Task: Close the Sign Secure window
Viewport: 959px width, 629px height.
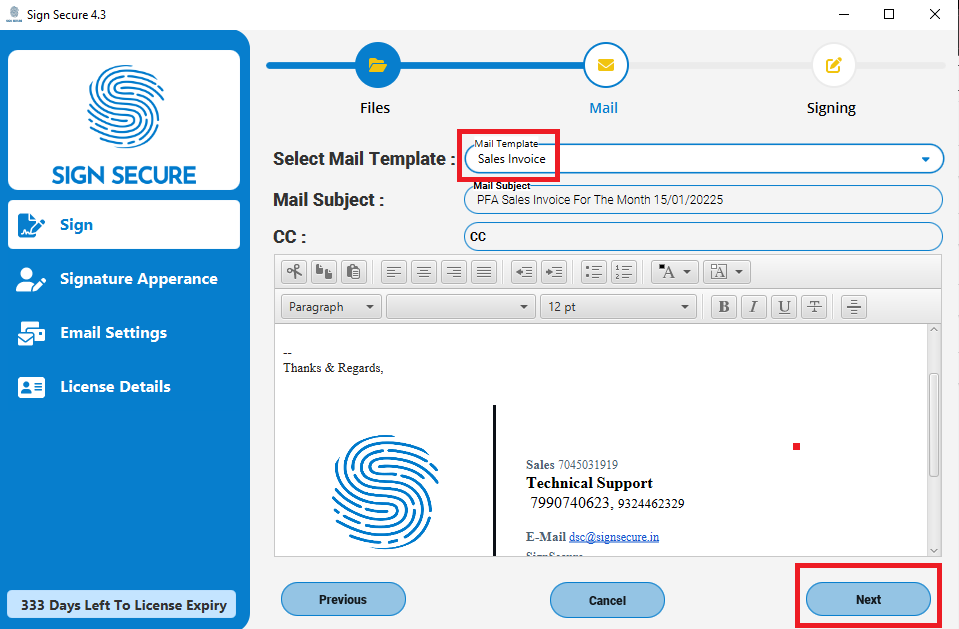Action: click(x=935, y=14)
